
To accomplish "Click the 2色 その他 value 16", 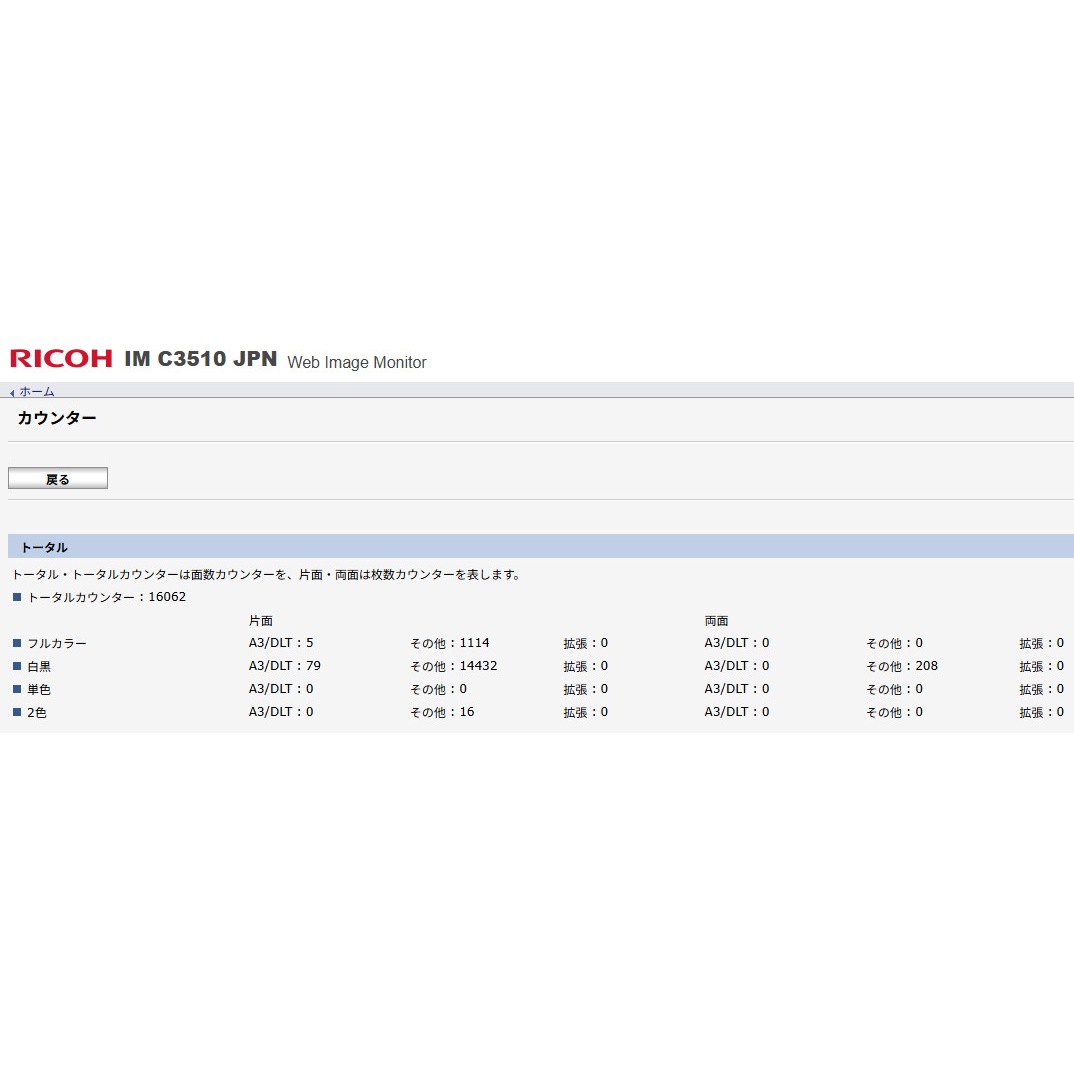I will pyautogui.click(x=467, y=712).
